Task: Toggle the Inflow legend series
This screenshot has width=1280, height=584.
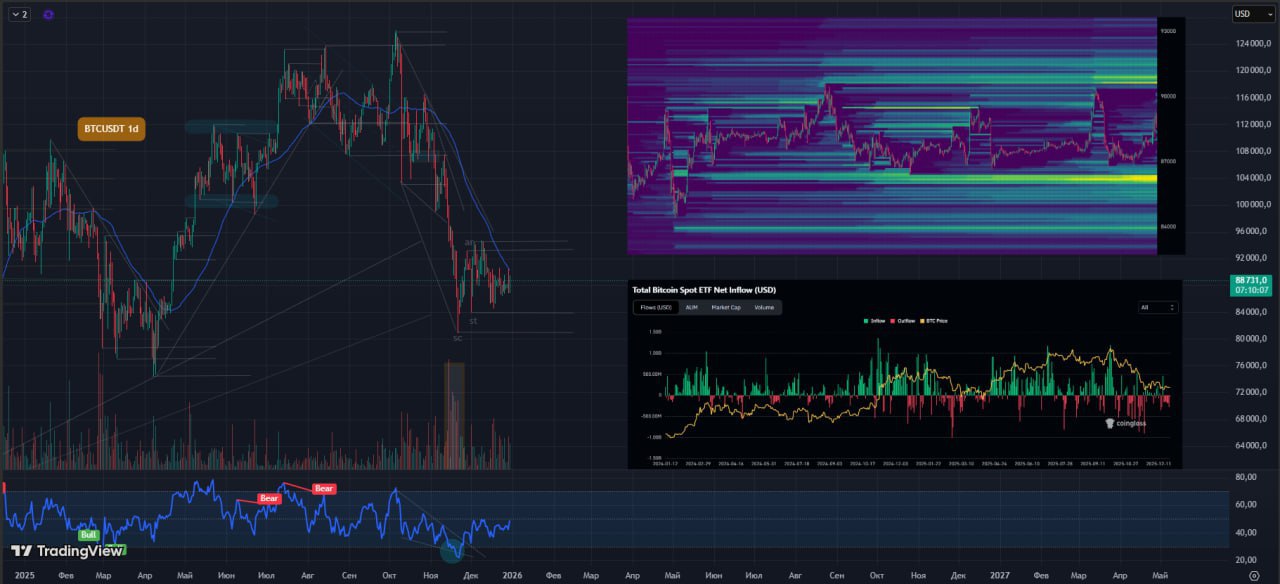Action: point(875,321)
